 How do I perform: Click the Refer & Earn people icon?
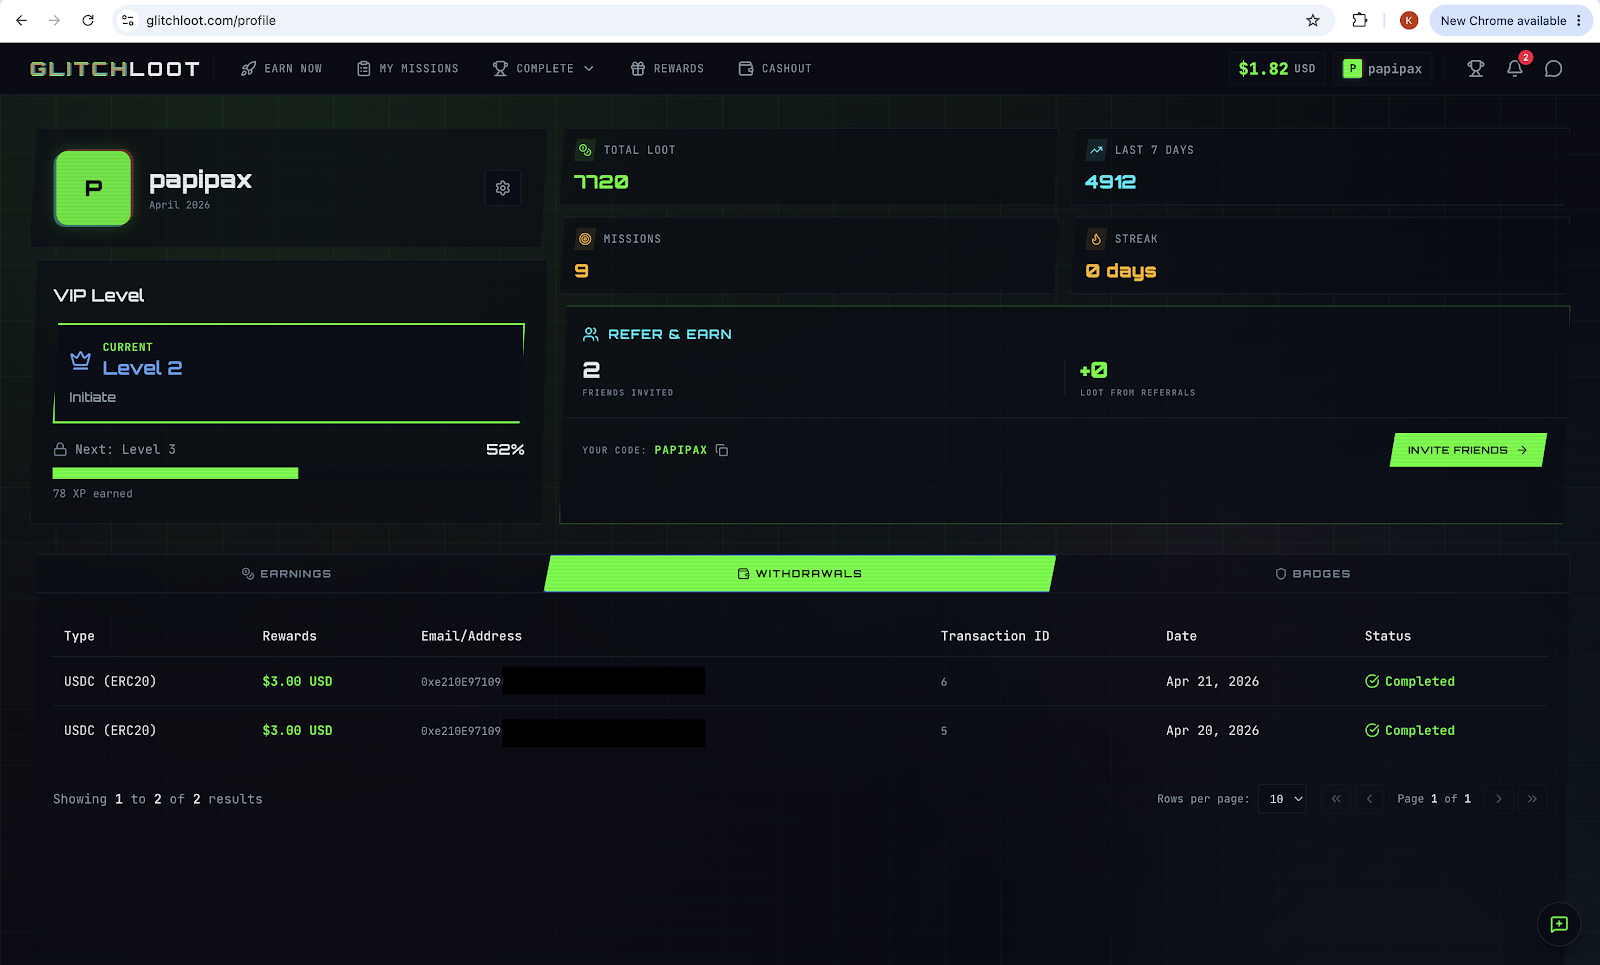591,334
